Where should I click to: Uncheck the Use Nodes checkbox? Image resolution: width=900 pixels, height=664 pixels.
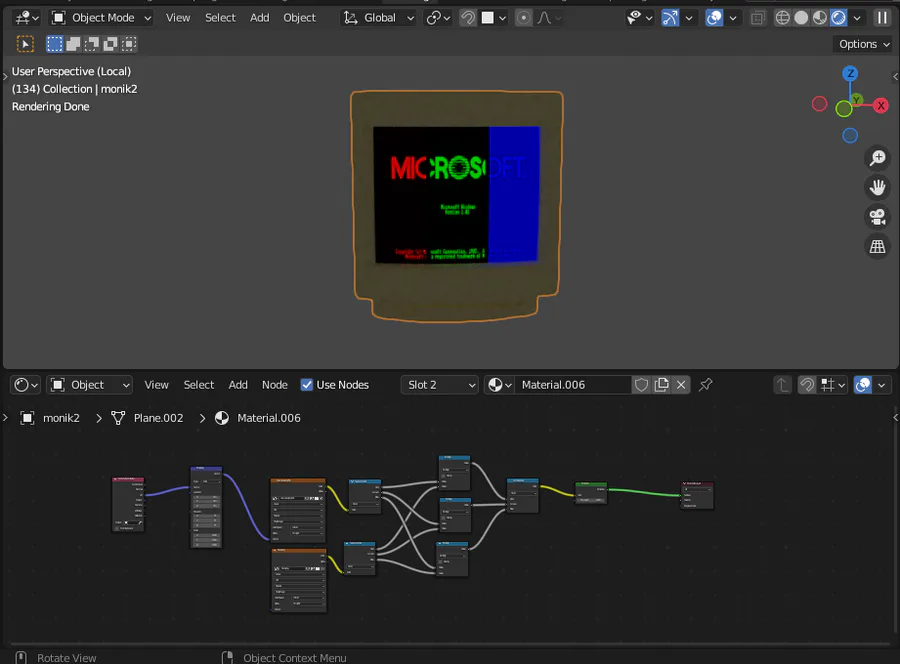[307, 385]
